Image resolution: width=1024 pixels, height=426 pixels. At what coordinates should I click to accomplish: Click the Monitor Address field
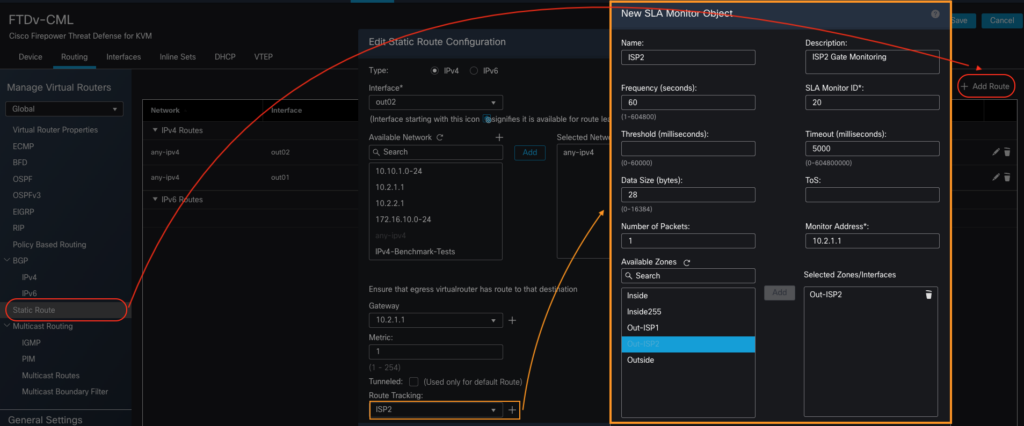pyautogui.click(x=872, y=240)
